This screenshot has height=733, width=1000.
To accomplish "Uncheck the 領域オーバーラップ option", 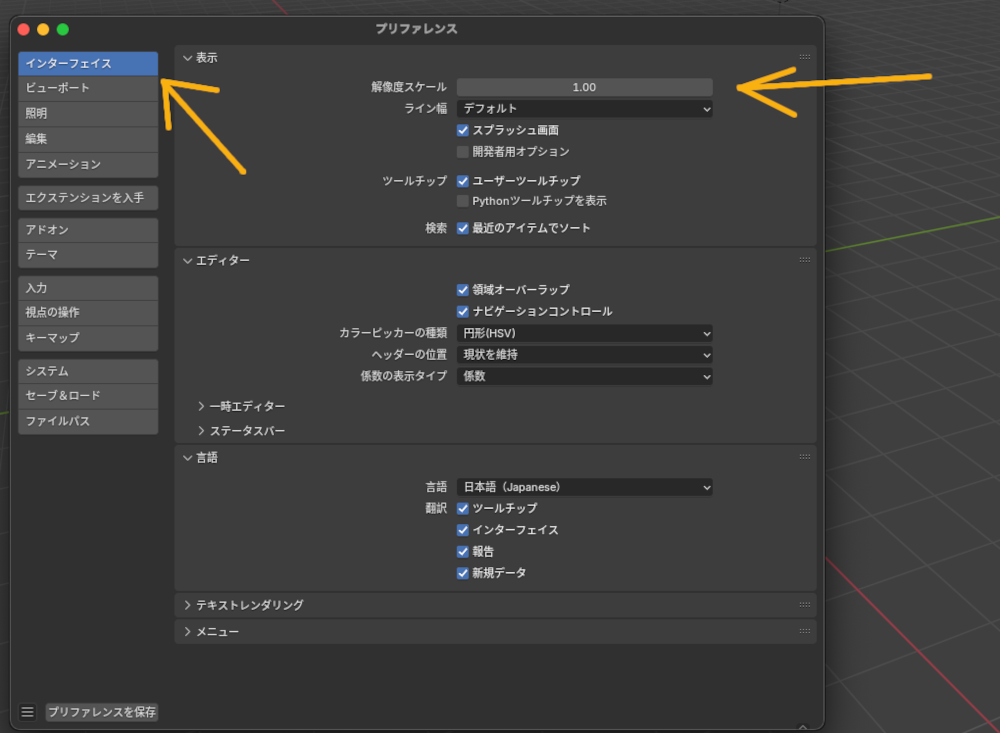I will [463, 290].
